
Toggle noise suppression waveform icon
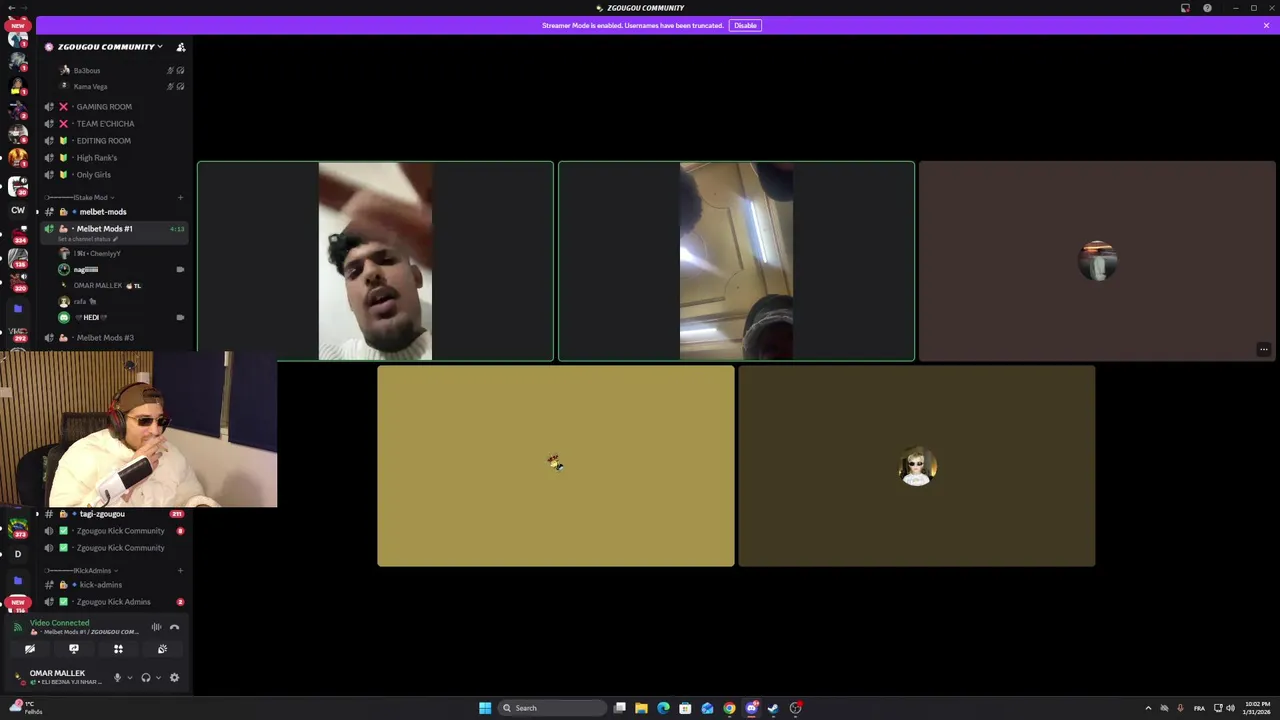coord(156,627)
